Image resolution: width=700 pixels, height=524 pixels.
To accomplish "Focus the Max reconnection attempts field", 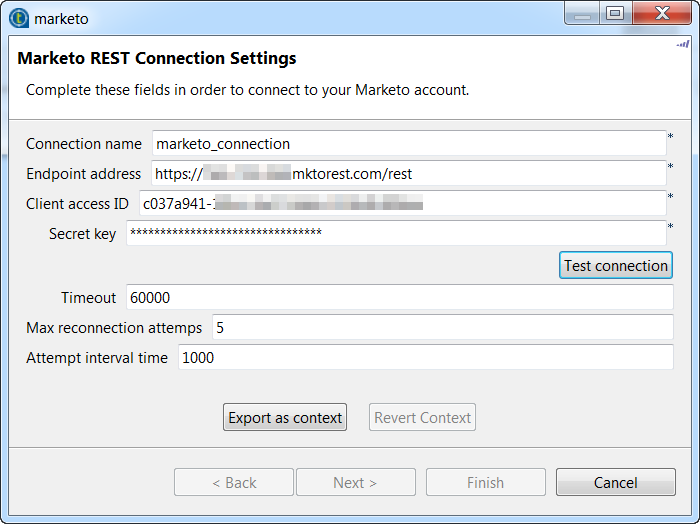I will coord(442,328).
